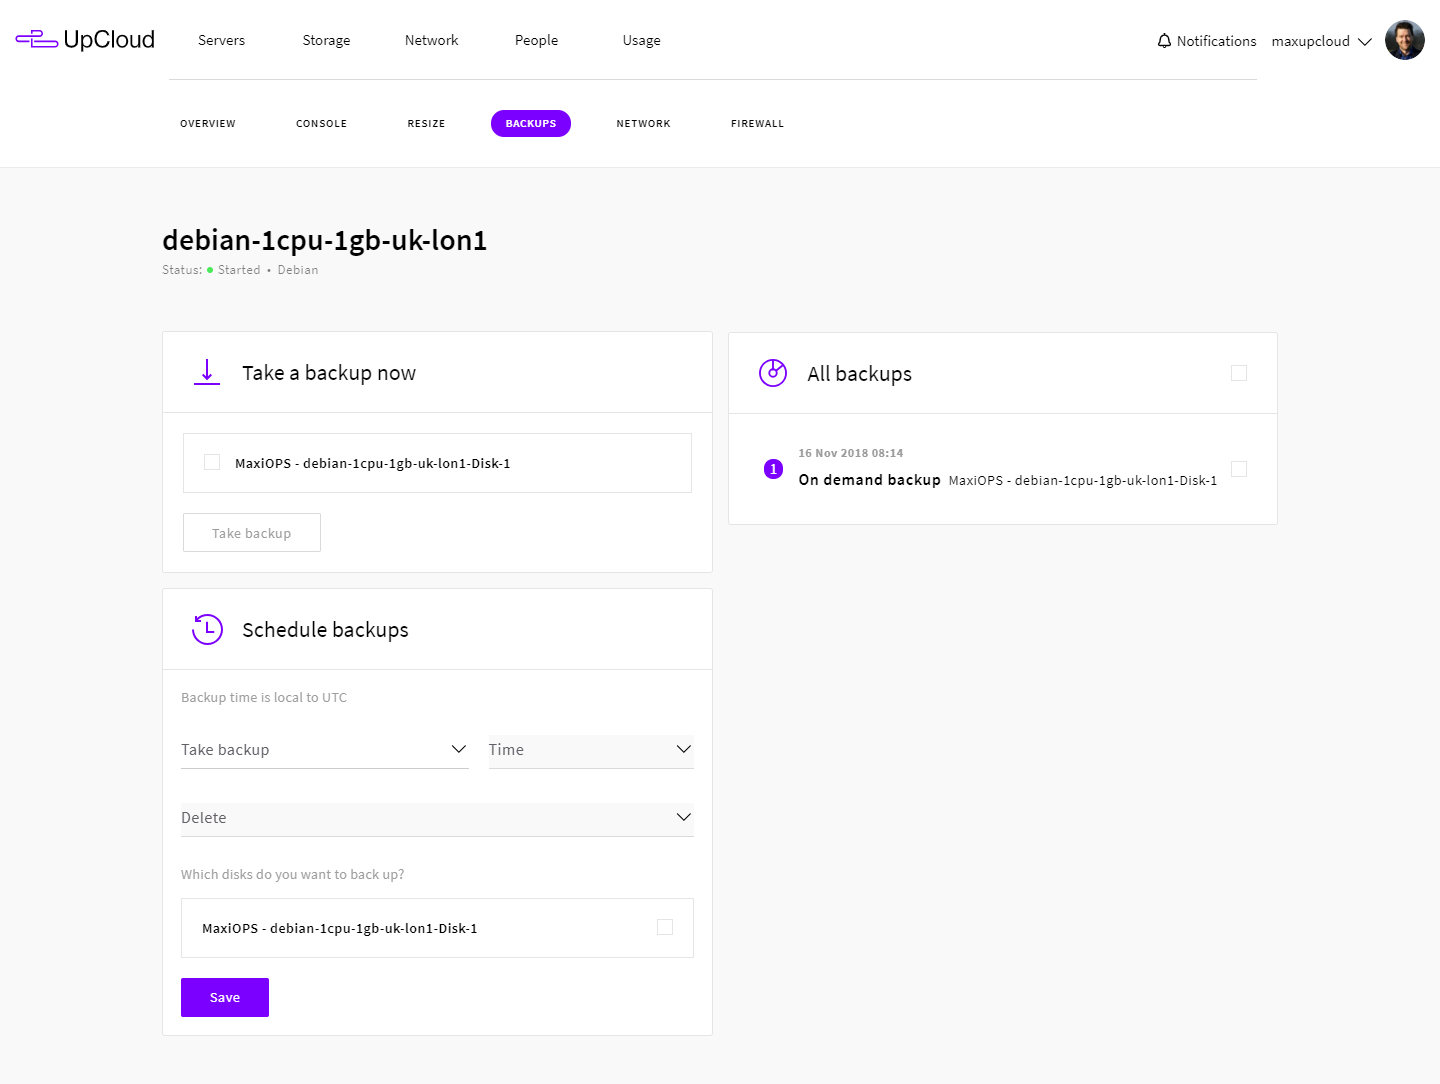This screenshot has width=1440, height=1084.
Task: Click the notifications bell icon
Action: coord(1164,41)
